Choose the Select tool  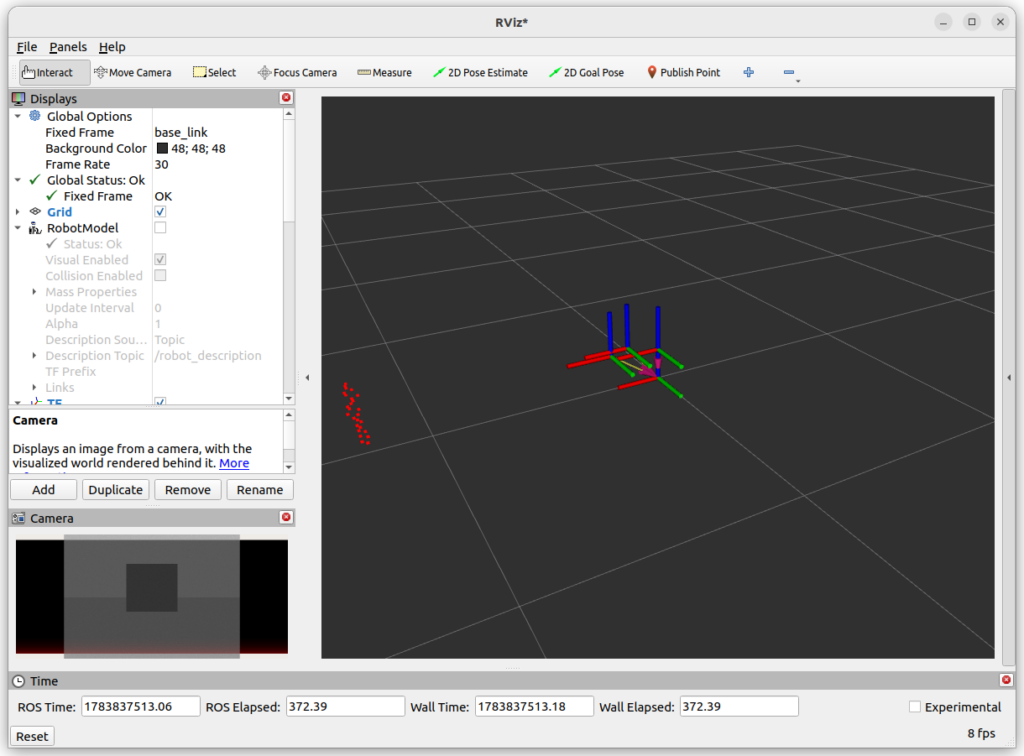(214, 72)
